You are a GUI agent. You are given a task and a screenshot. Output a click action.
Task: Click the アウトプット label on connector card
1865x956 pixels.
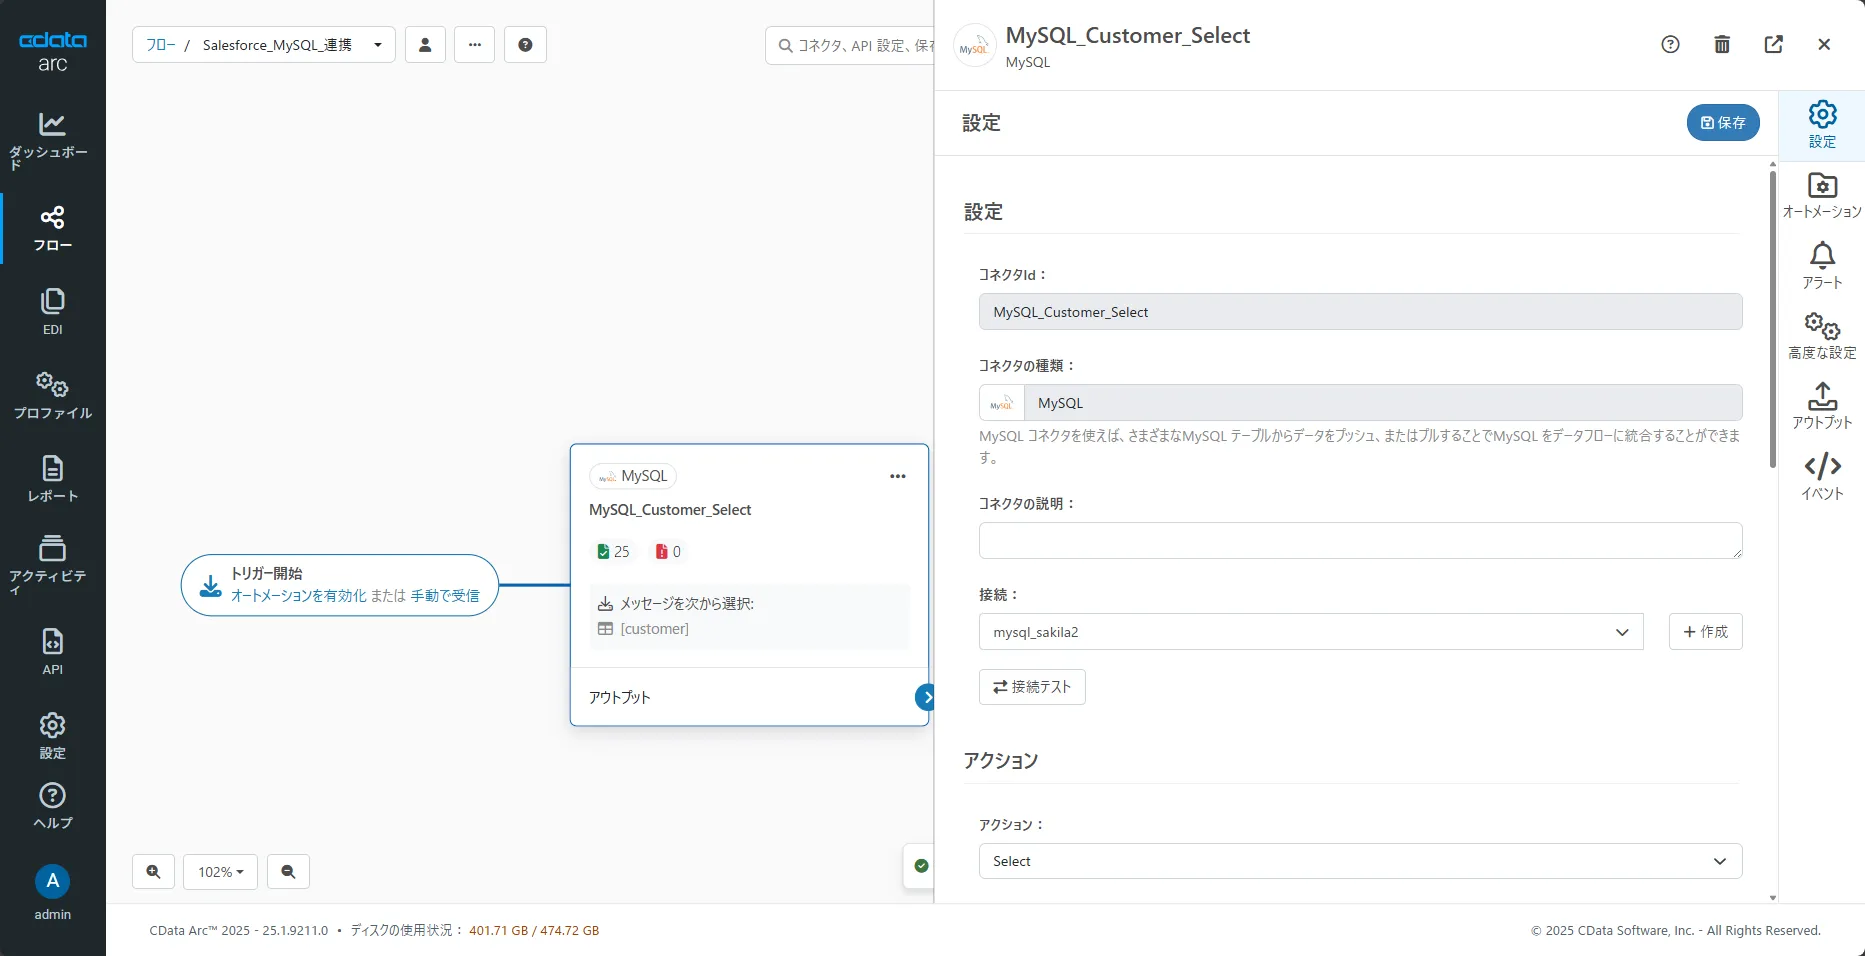coord(619,697)
